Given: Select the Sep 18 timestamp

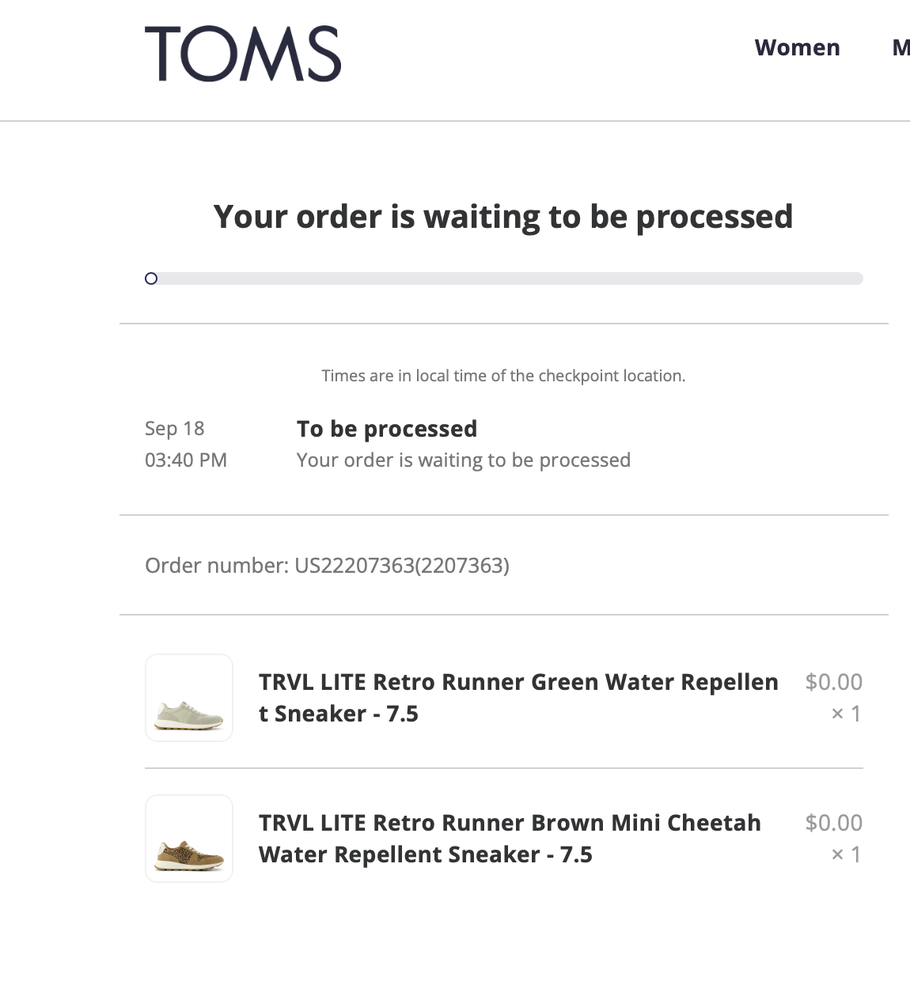Looking at the screenshot, I should [174, 428].
